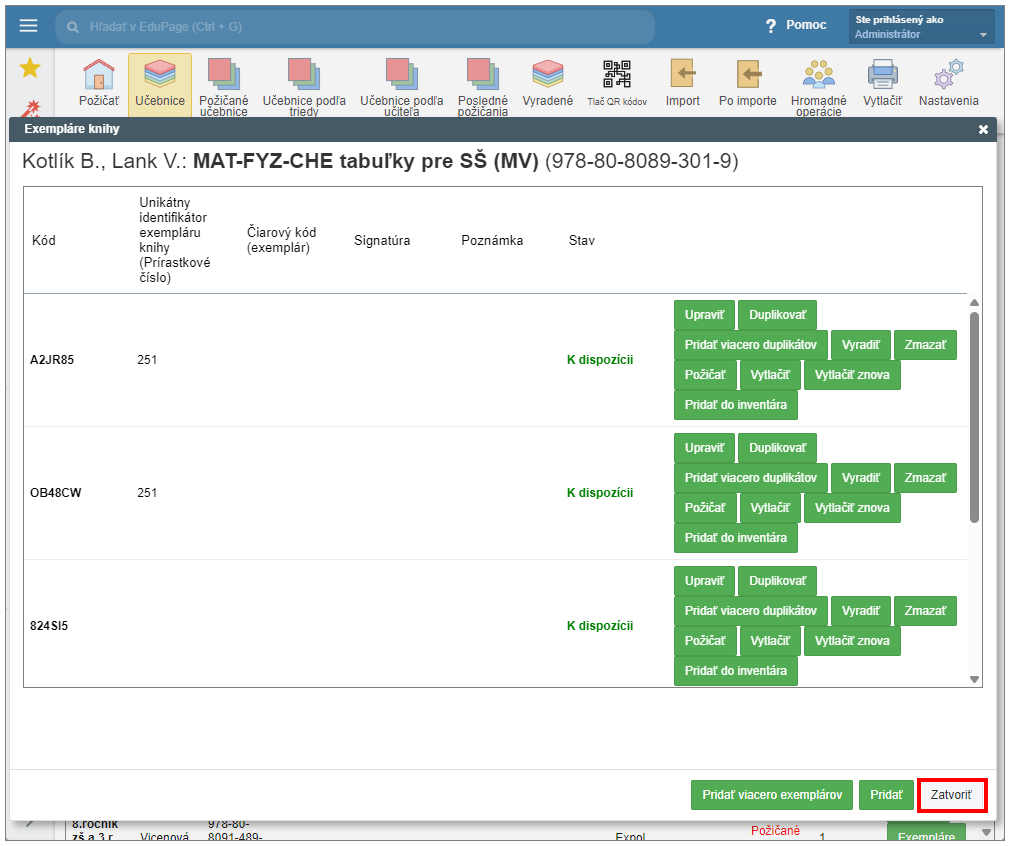
Task: Focus the Hľadať v EduPage search field
Action: coord(355,27)
